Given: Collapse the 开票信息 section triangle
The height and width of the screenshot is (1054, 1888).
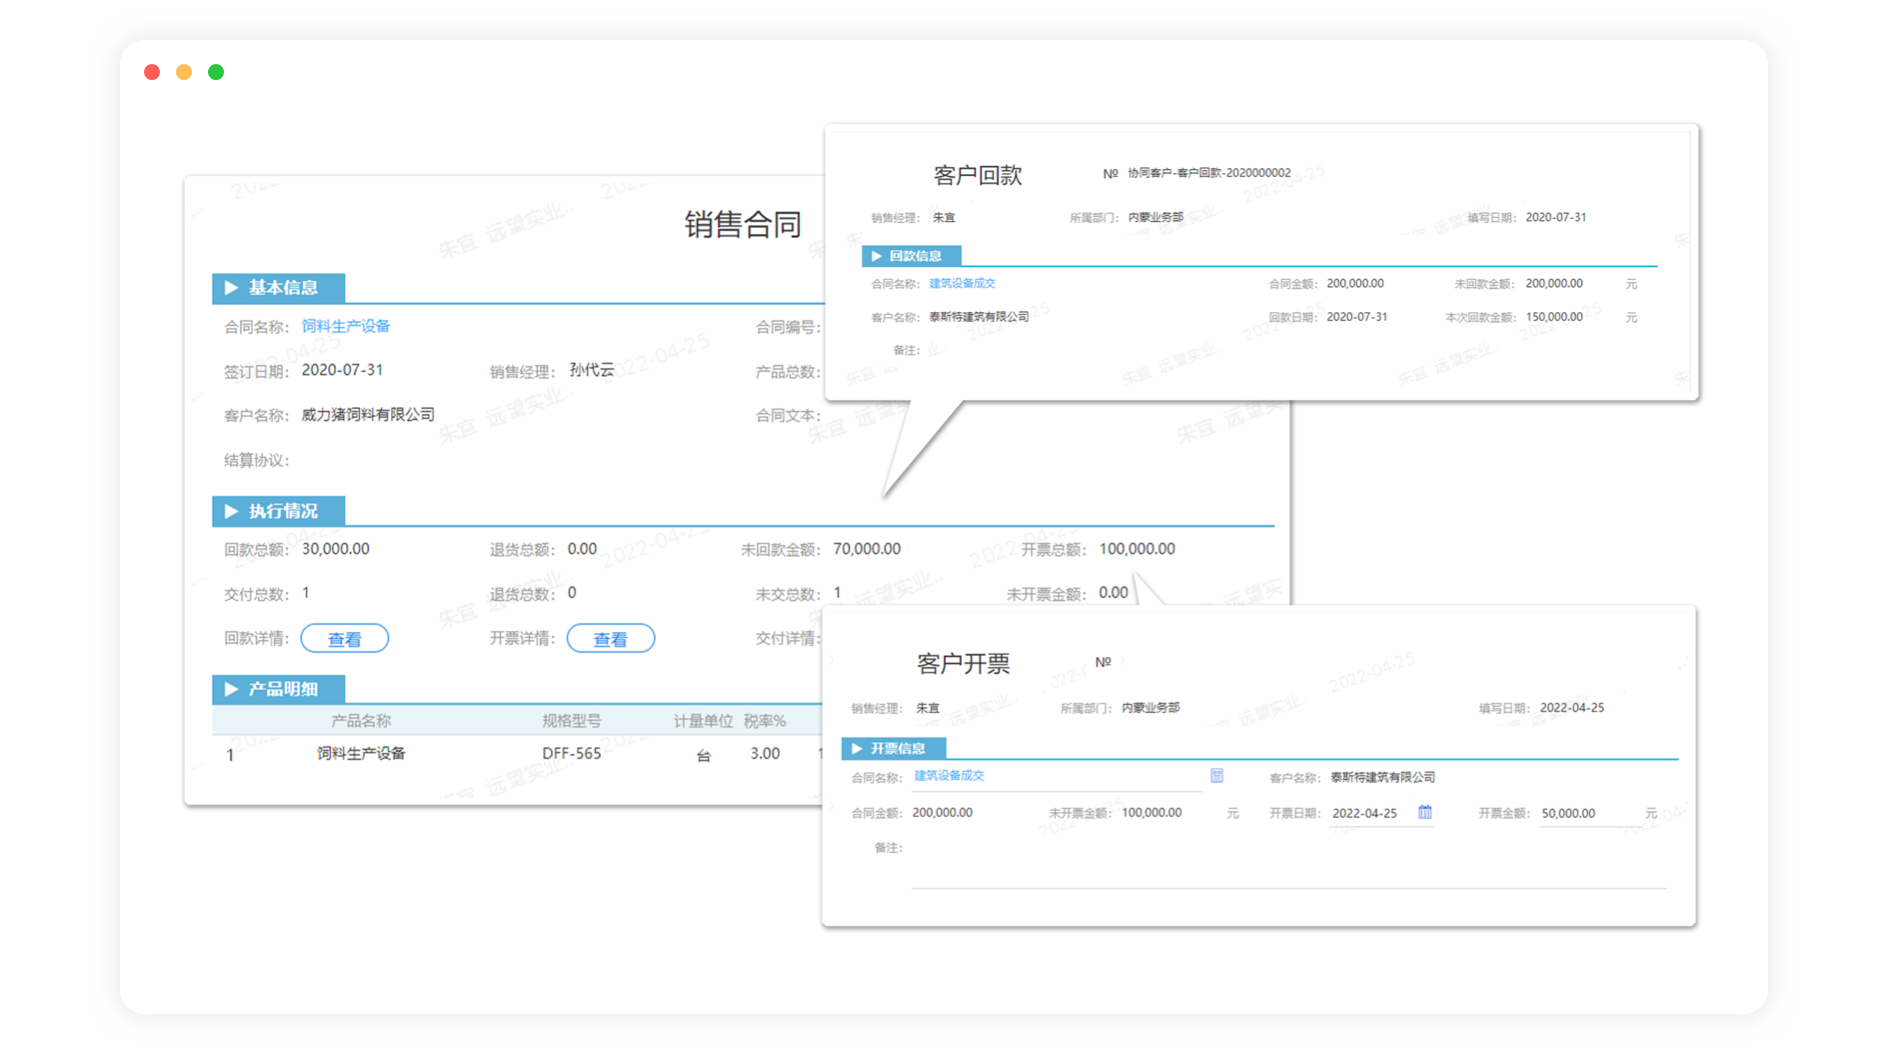Looking at the screenshot, I should click(x=857, y=748).
